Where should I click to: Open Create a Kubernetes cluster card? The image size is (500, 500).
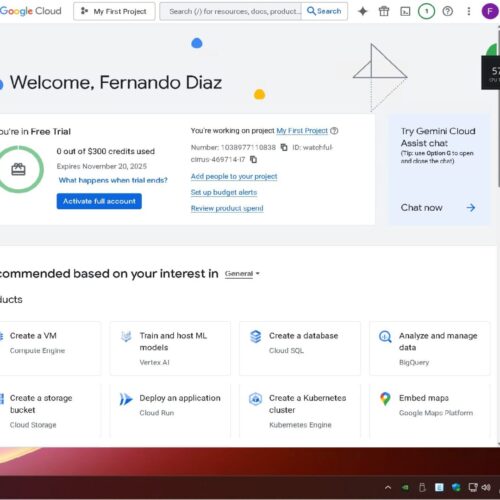300,411
